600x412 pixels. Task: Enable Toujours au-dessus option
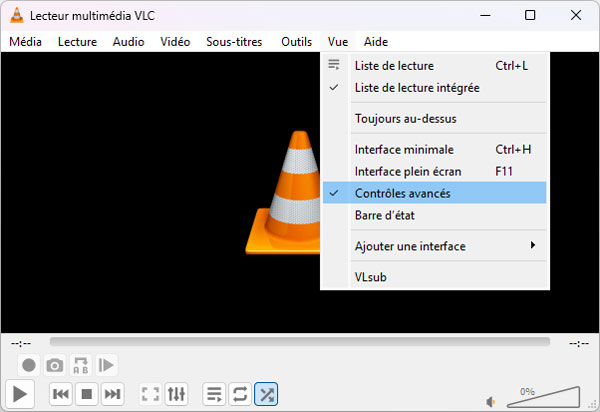pyautogui.click(x=434, y=118)
